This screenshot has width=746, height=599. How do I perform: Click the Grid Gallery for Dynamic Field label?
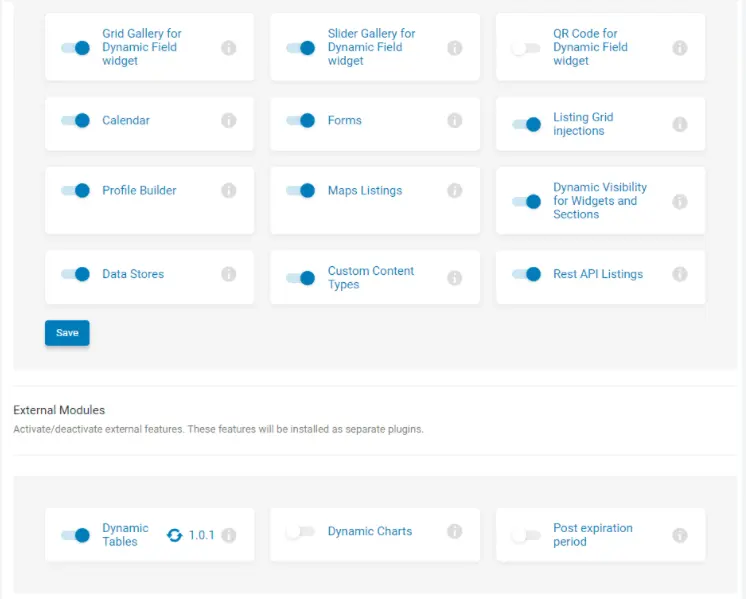pos(141,47)
